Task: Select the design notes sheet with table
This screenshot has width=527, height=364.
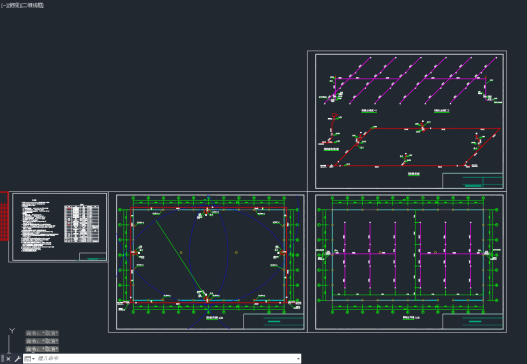Action: (59, 227)
